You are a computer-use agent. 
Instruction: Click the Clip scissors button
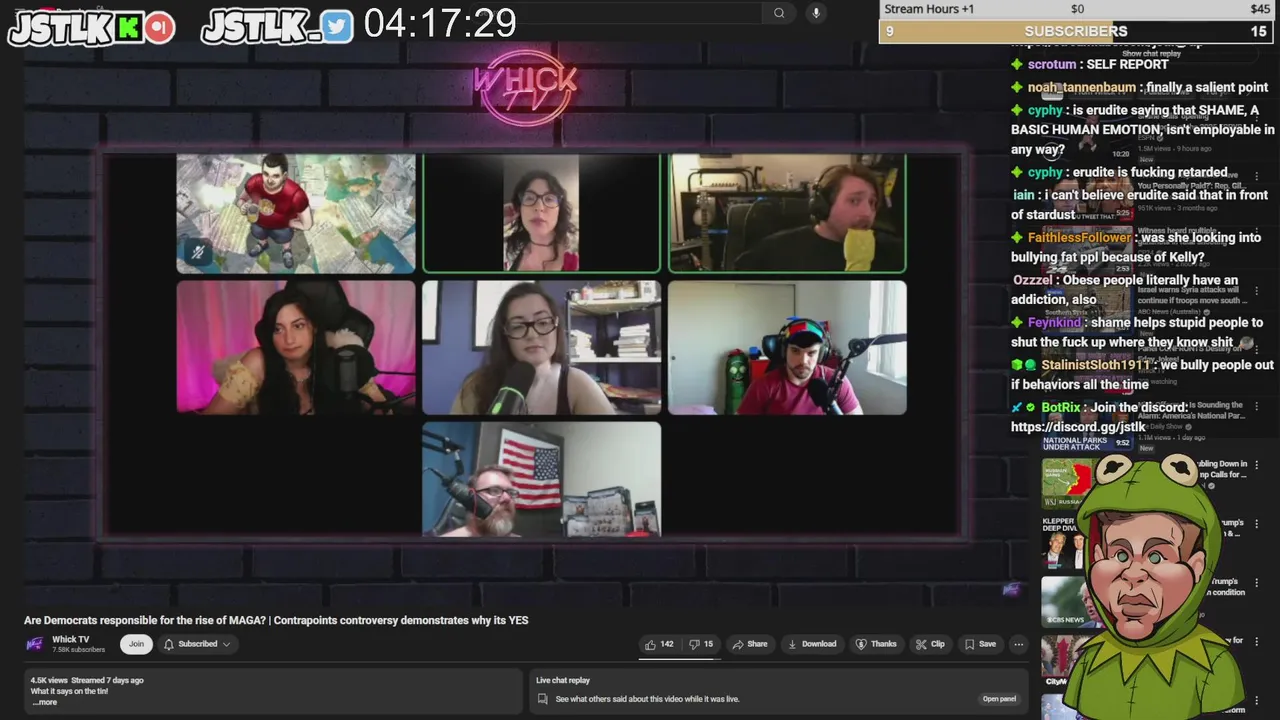[x=930, y=644]
